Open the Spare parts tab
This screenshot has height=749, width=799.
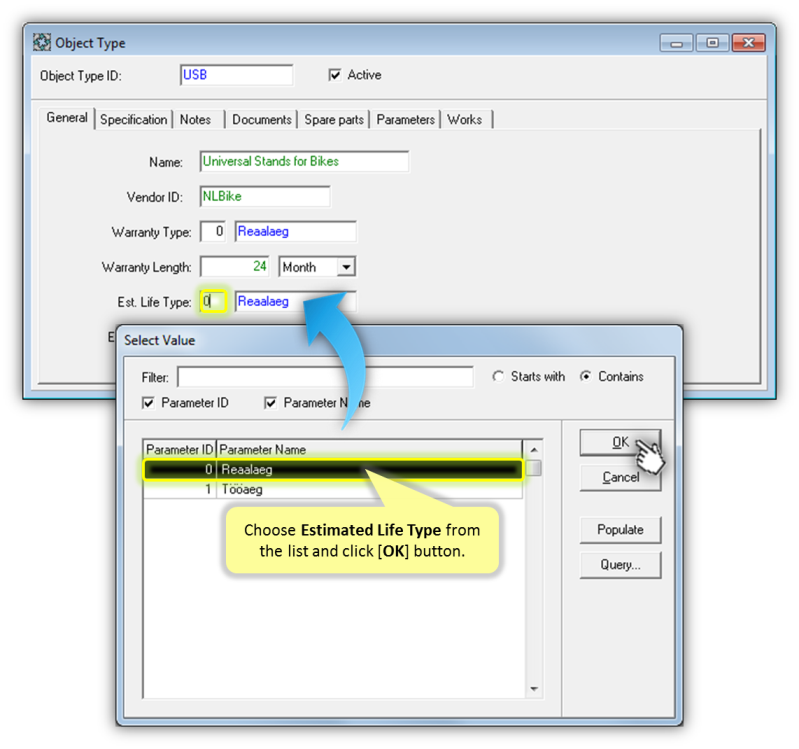click(334, 119)
